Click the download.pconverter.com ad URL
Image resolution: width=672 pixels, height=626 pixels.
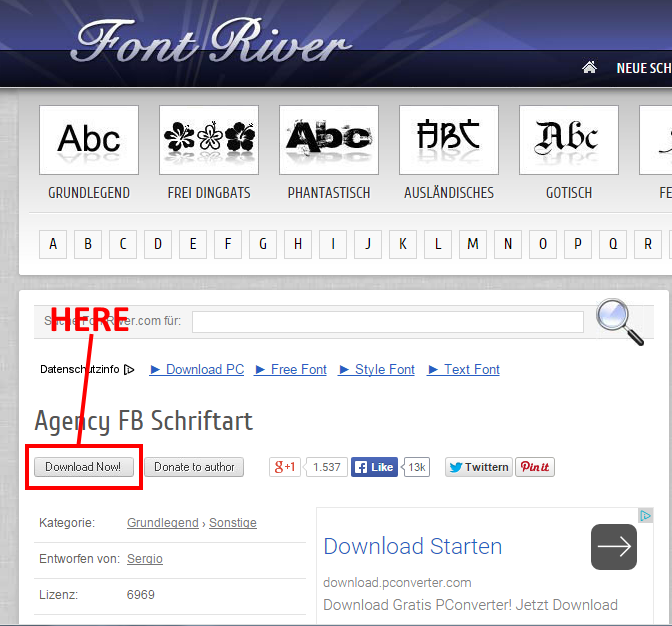tap(397, 583)
